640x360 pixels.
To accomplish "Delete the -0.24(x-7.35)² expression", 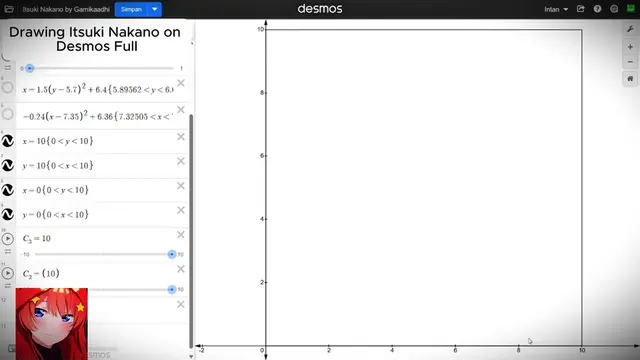I will coord(181,110).
